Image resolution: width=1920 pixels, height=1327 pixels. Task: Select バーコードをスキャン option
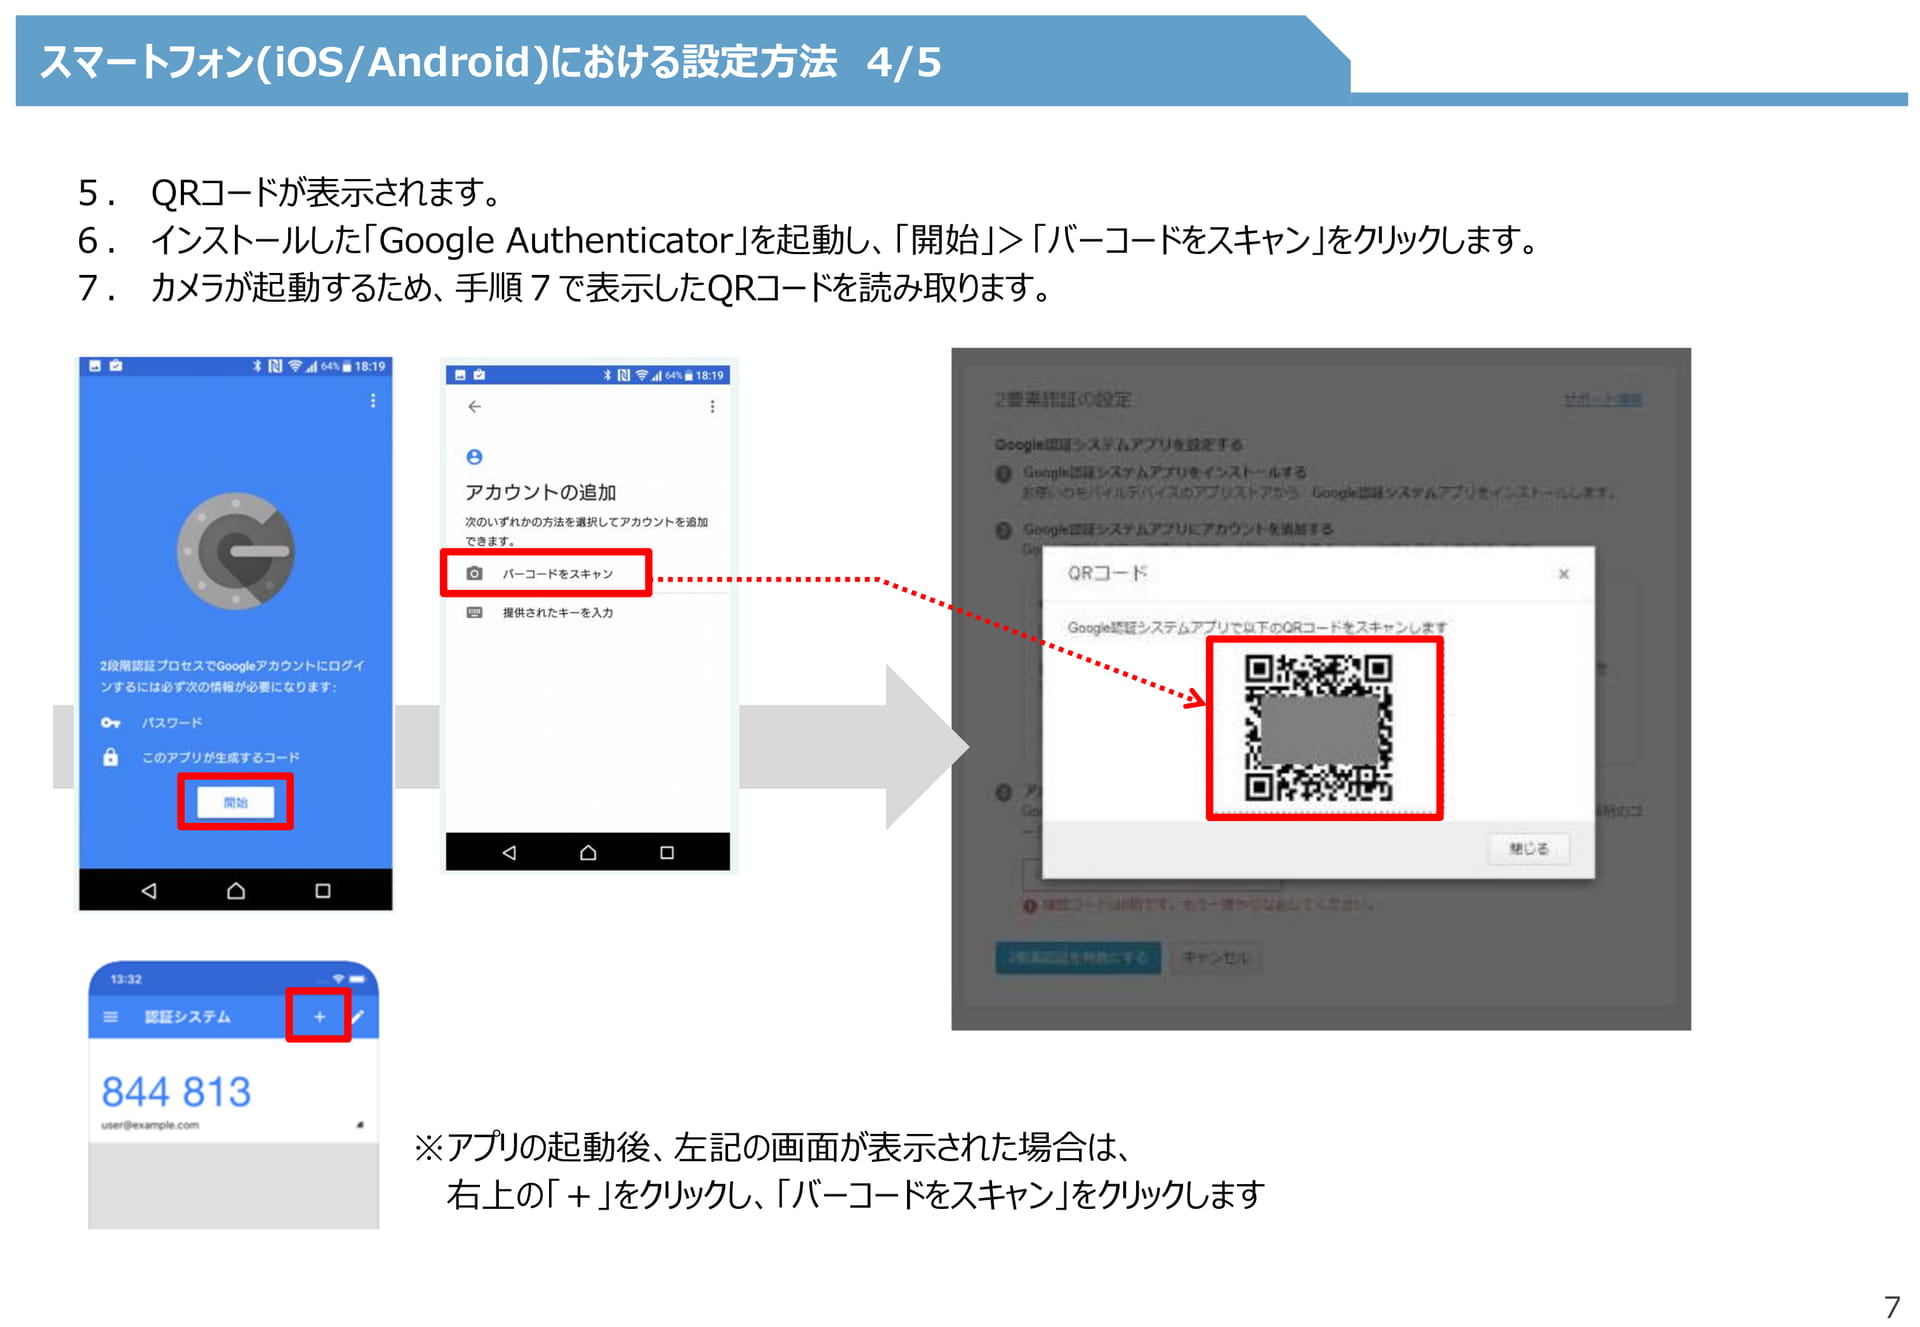click(x=546, y=573)
